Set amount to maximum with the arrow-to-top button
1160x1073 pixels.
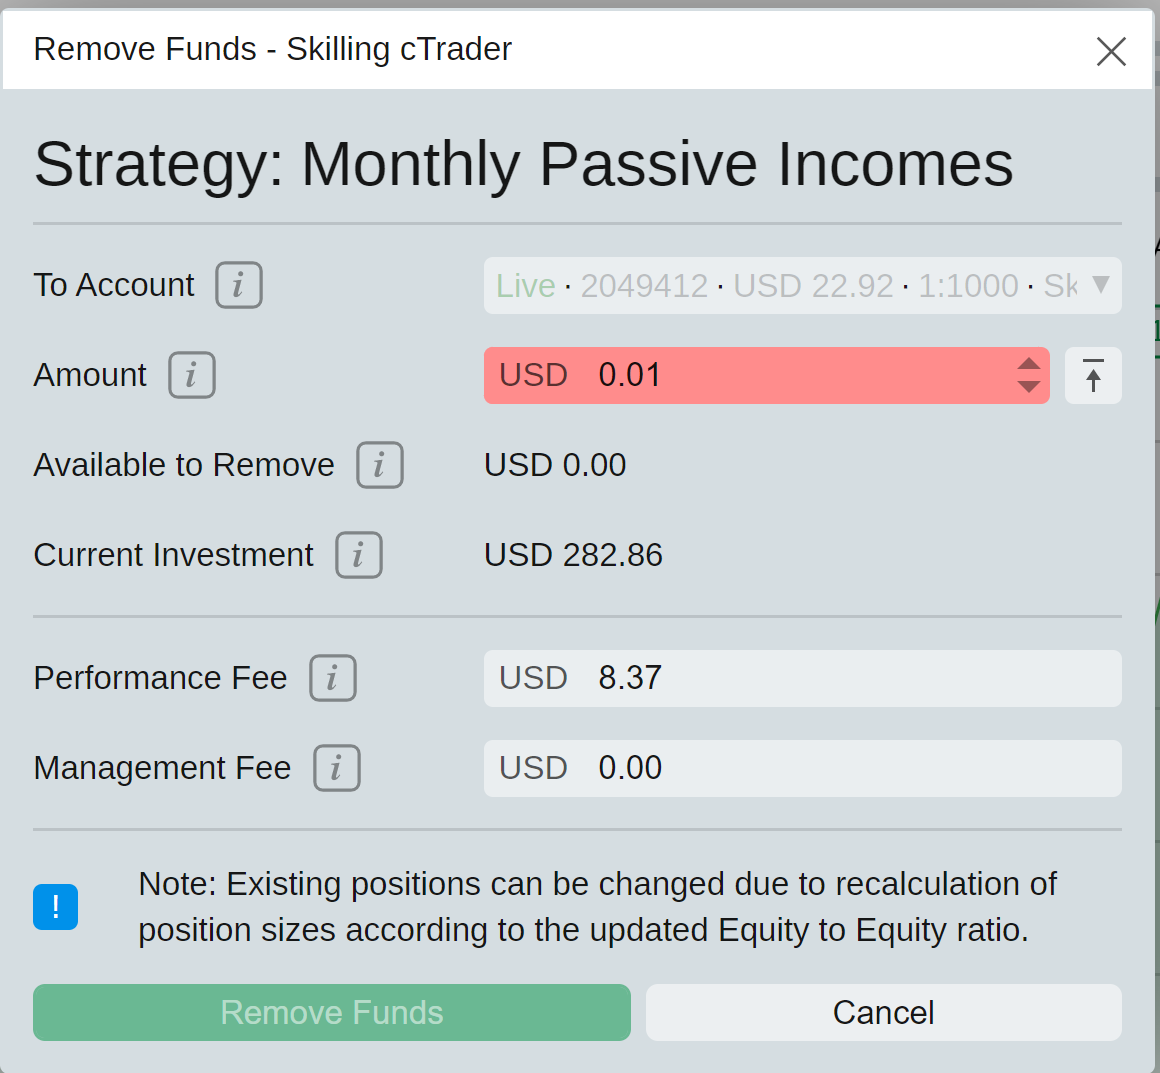[x=1093, y=375]
